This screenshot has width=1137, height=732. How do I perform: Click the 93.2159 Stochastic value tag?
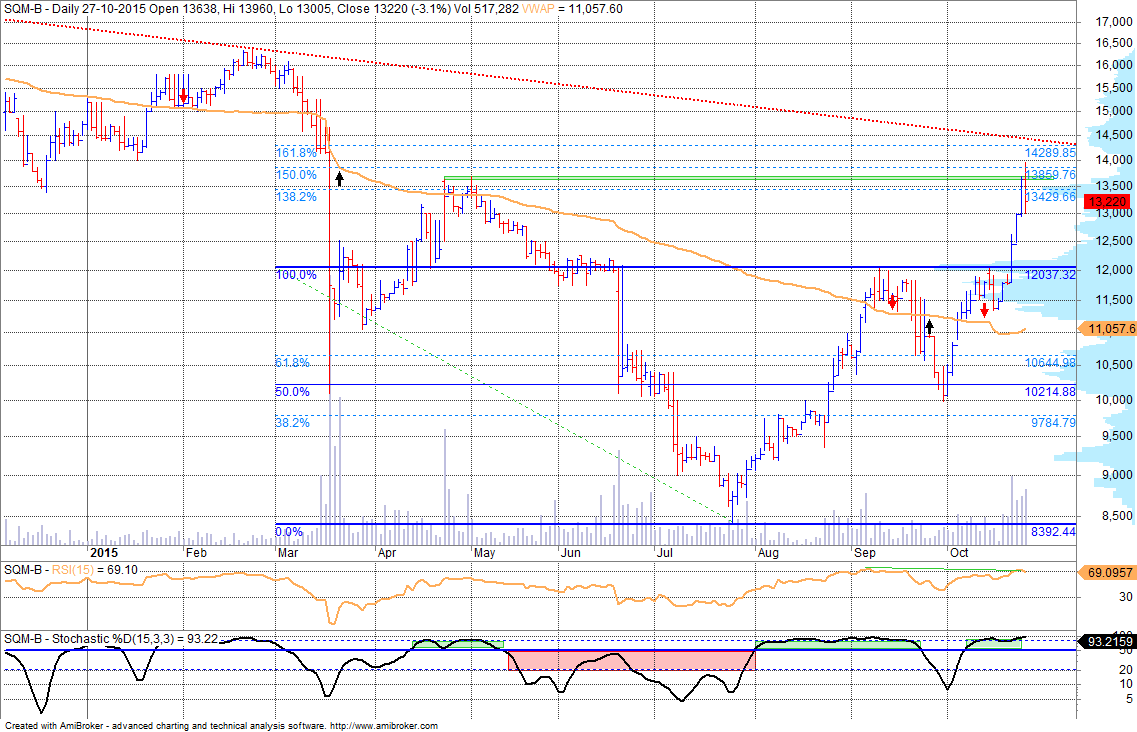coord(1108,642)
